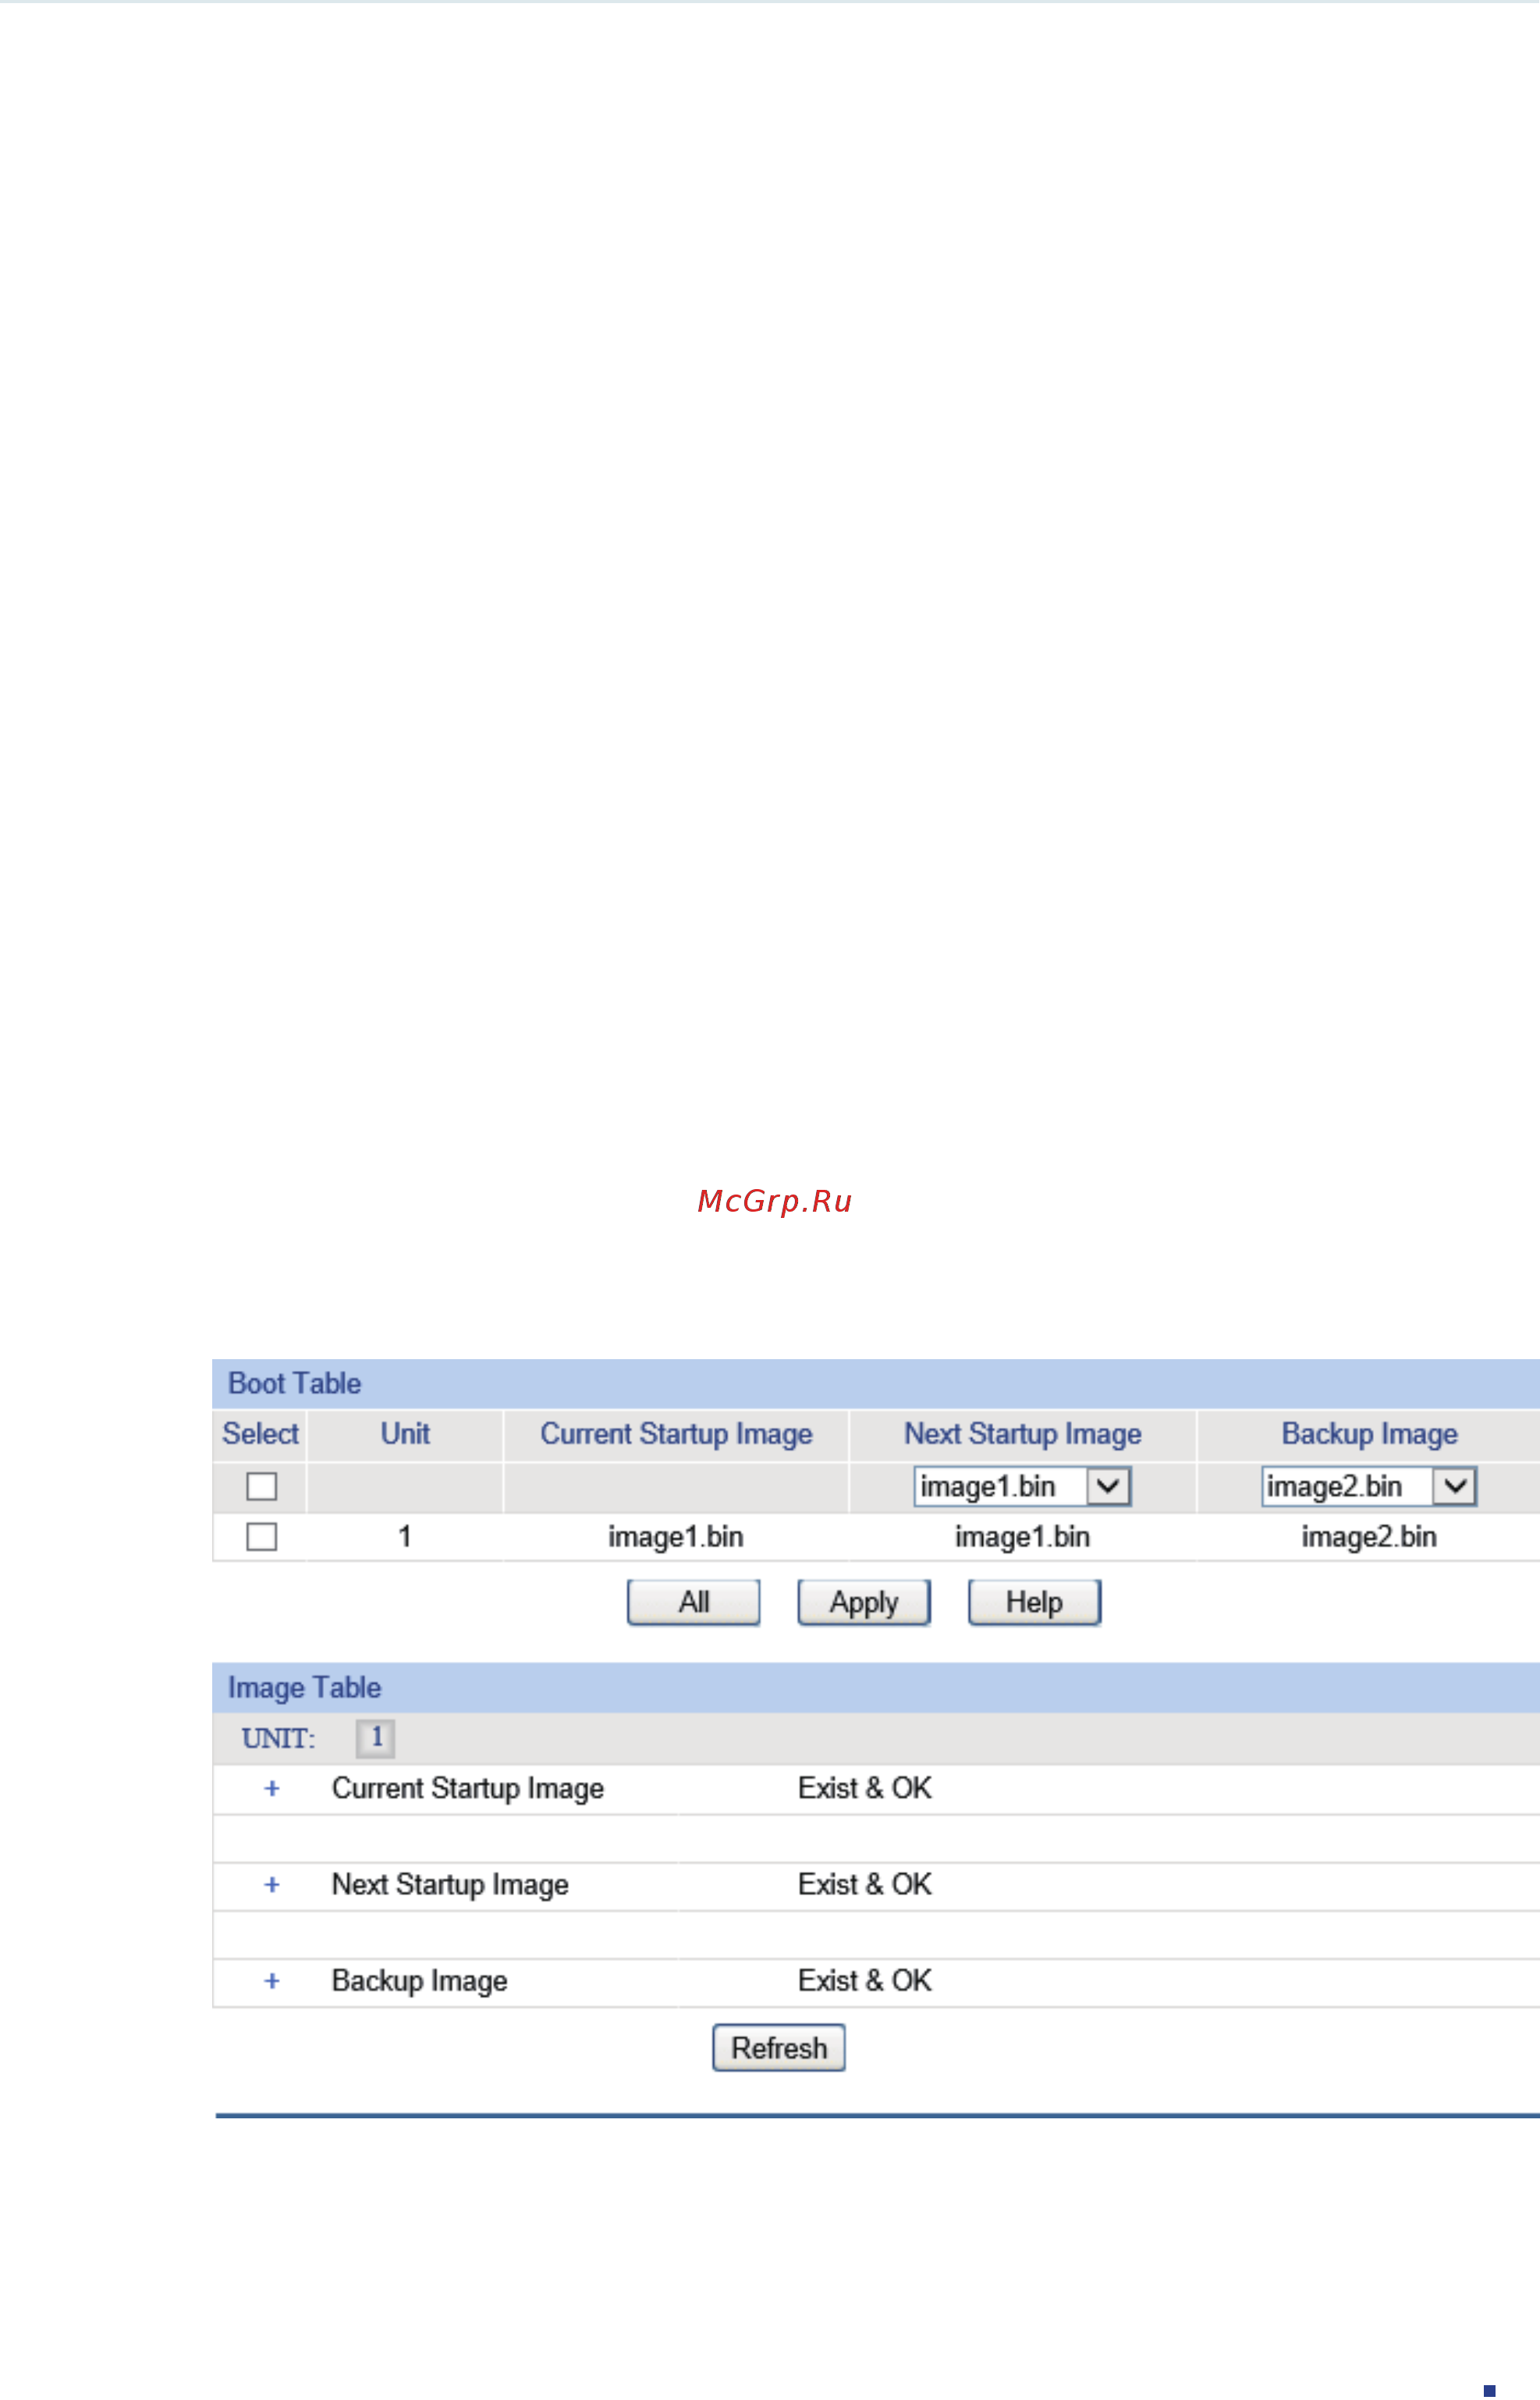Viewport: 1540px width, 2400px height.
Task: Expand the Next Startup Image row
Action: [x=272, y=1885]
